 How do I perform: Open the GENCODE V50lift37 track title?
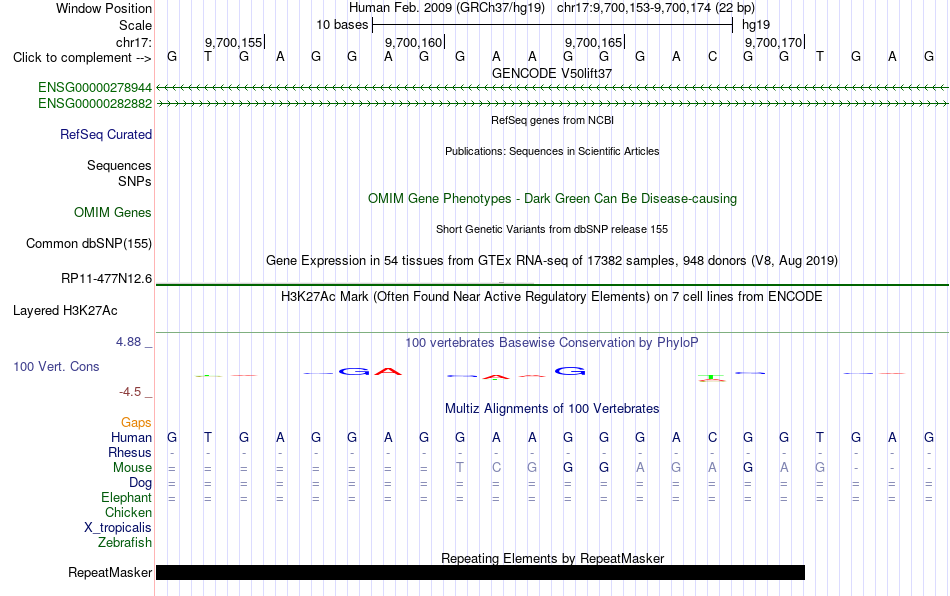coord(552,73)
